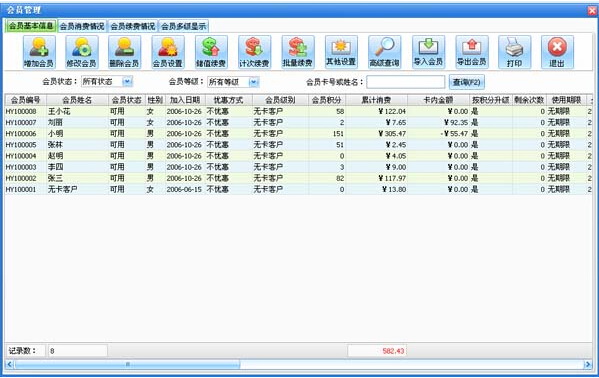This screenshot has width=599, height=378.
Task: Click the member name 赵明
Action: coord(55,156)
